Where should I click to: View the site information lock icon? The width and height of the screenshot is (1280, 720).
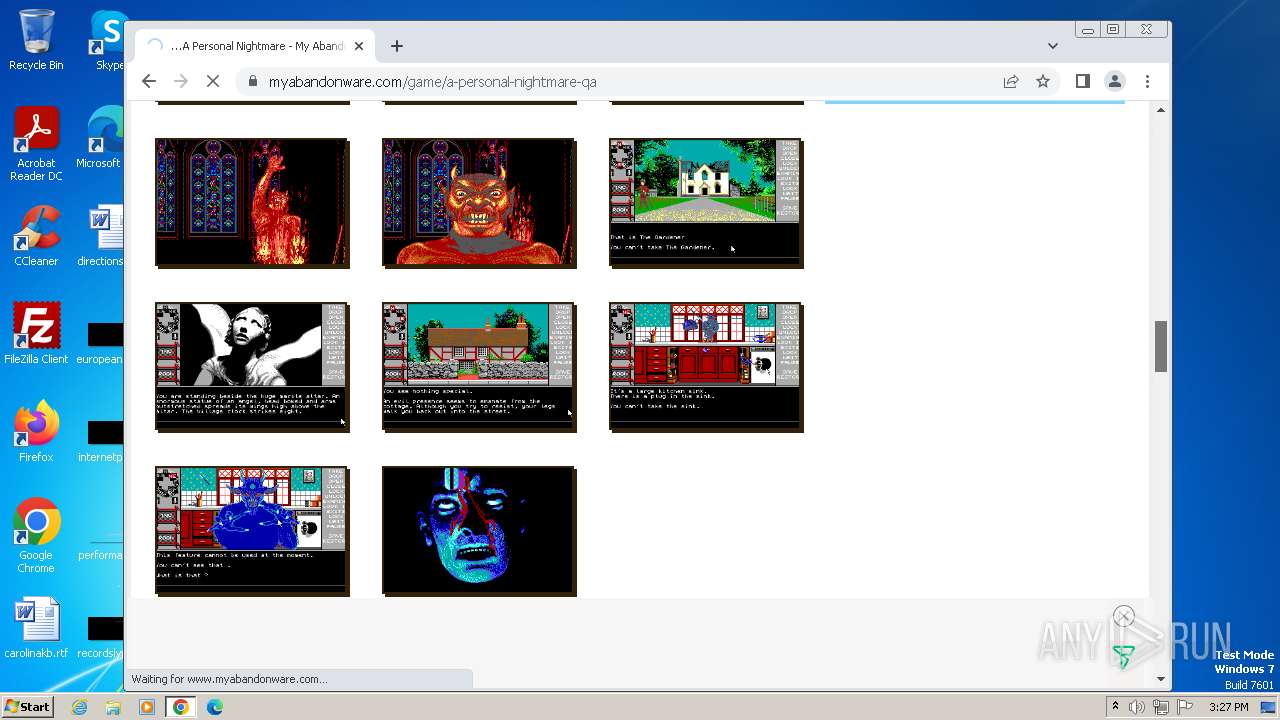pos(253,82)
